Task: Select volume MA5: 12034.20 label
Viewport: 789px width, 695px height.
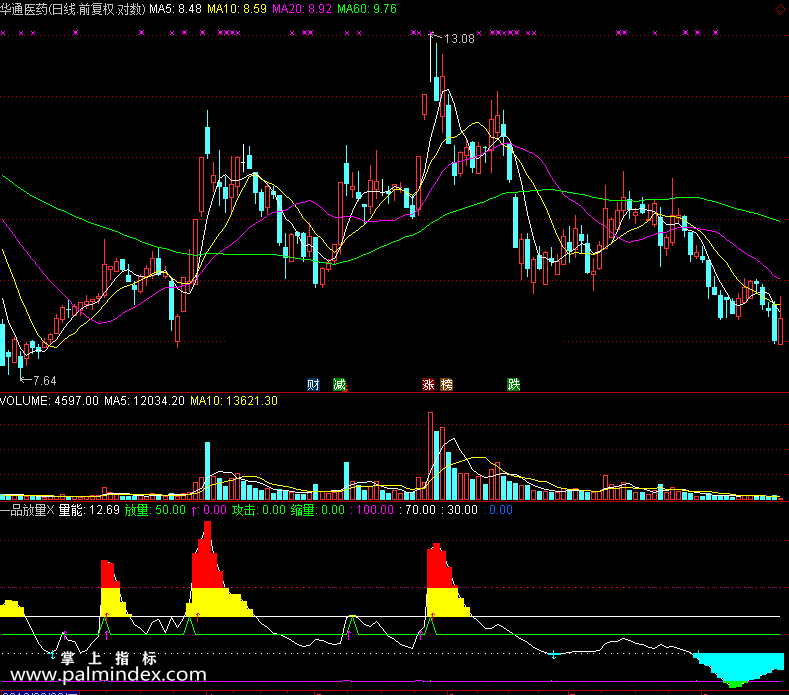Action: tap(144, 401)
